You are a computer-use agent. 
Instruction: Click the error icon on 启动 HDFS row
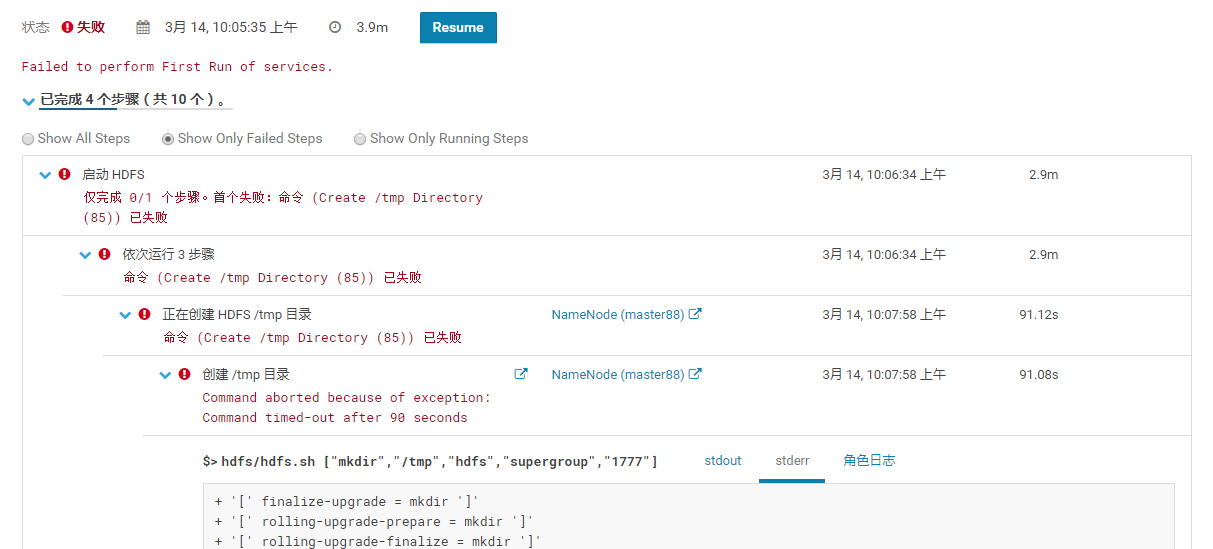pos(65,174)
